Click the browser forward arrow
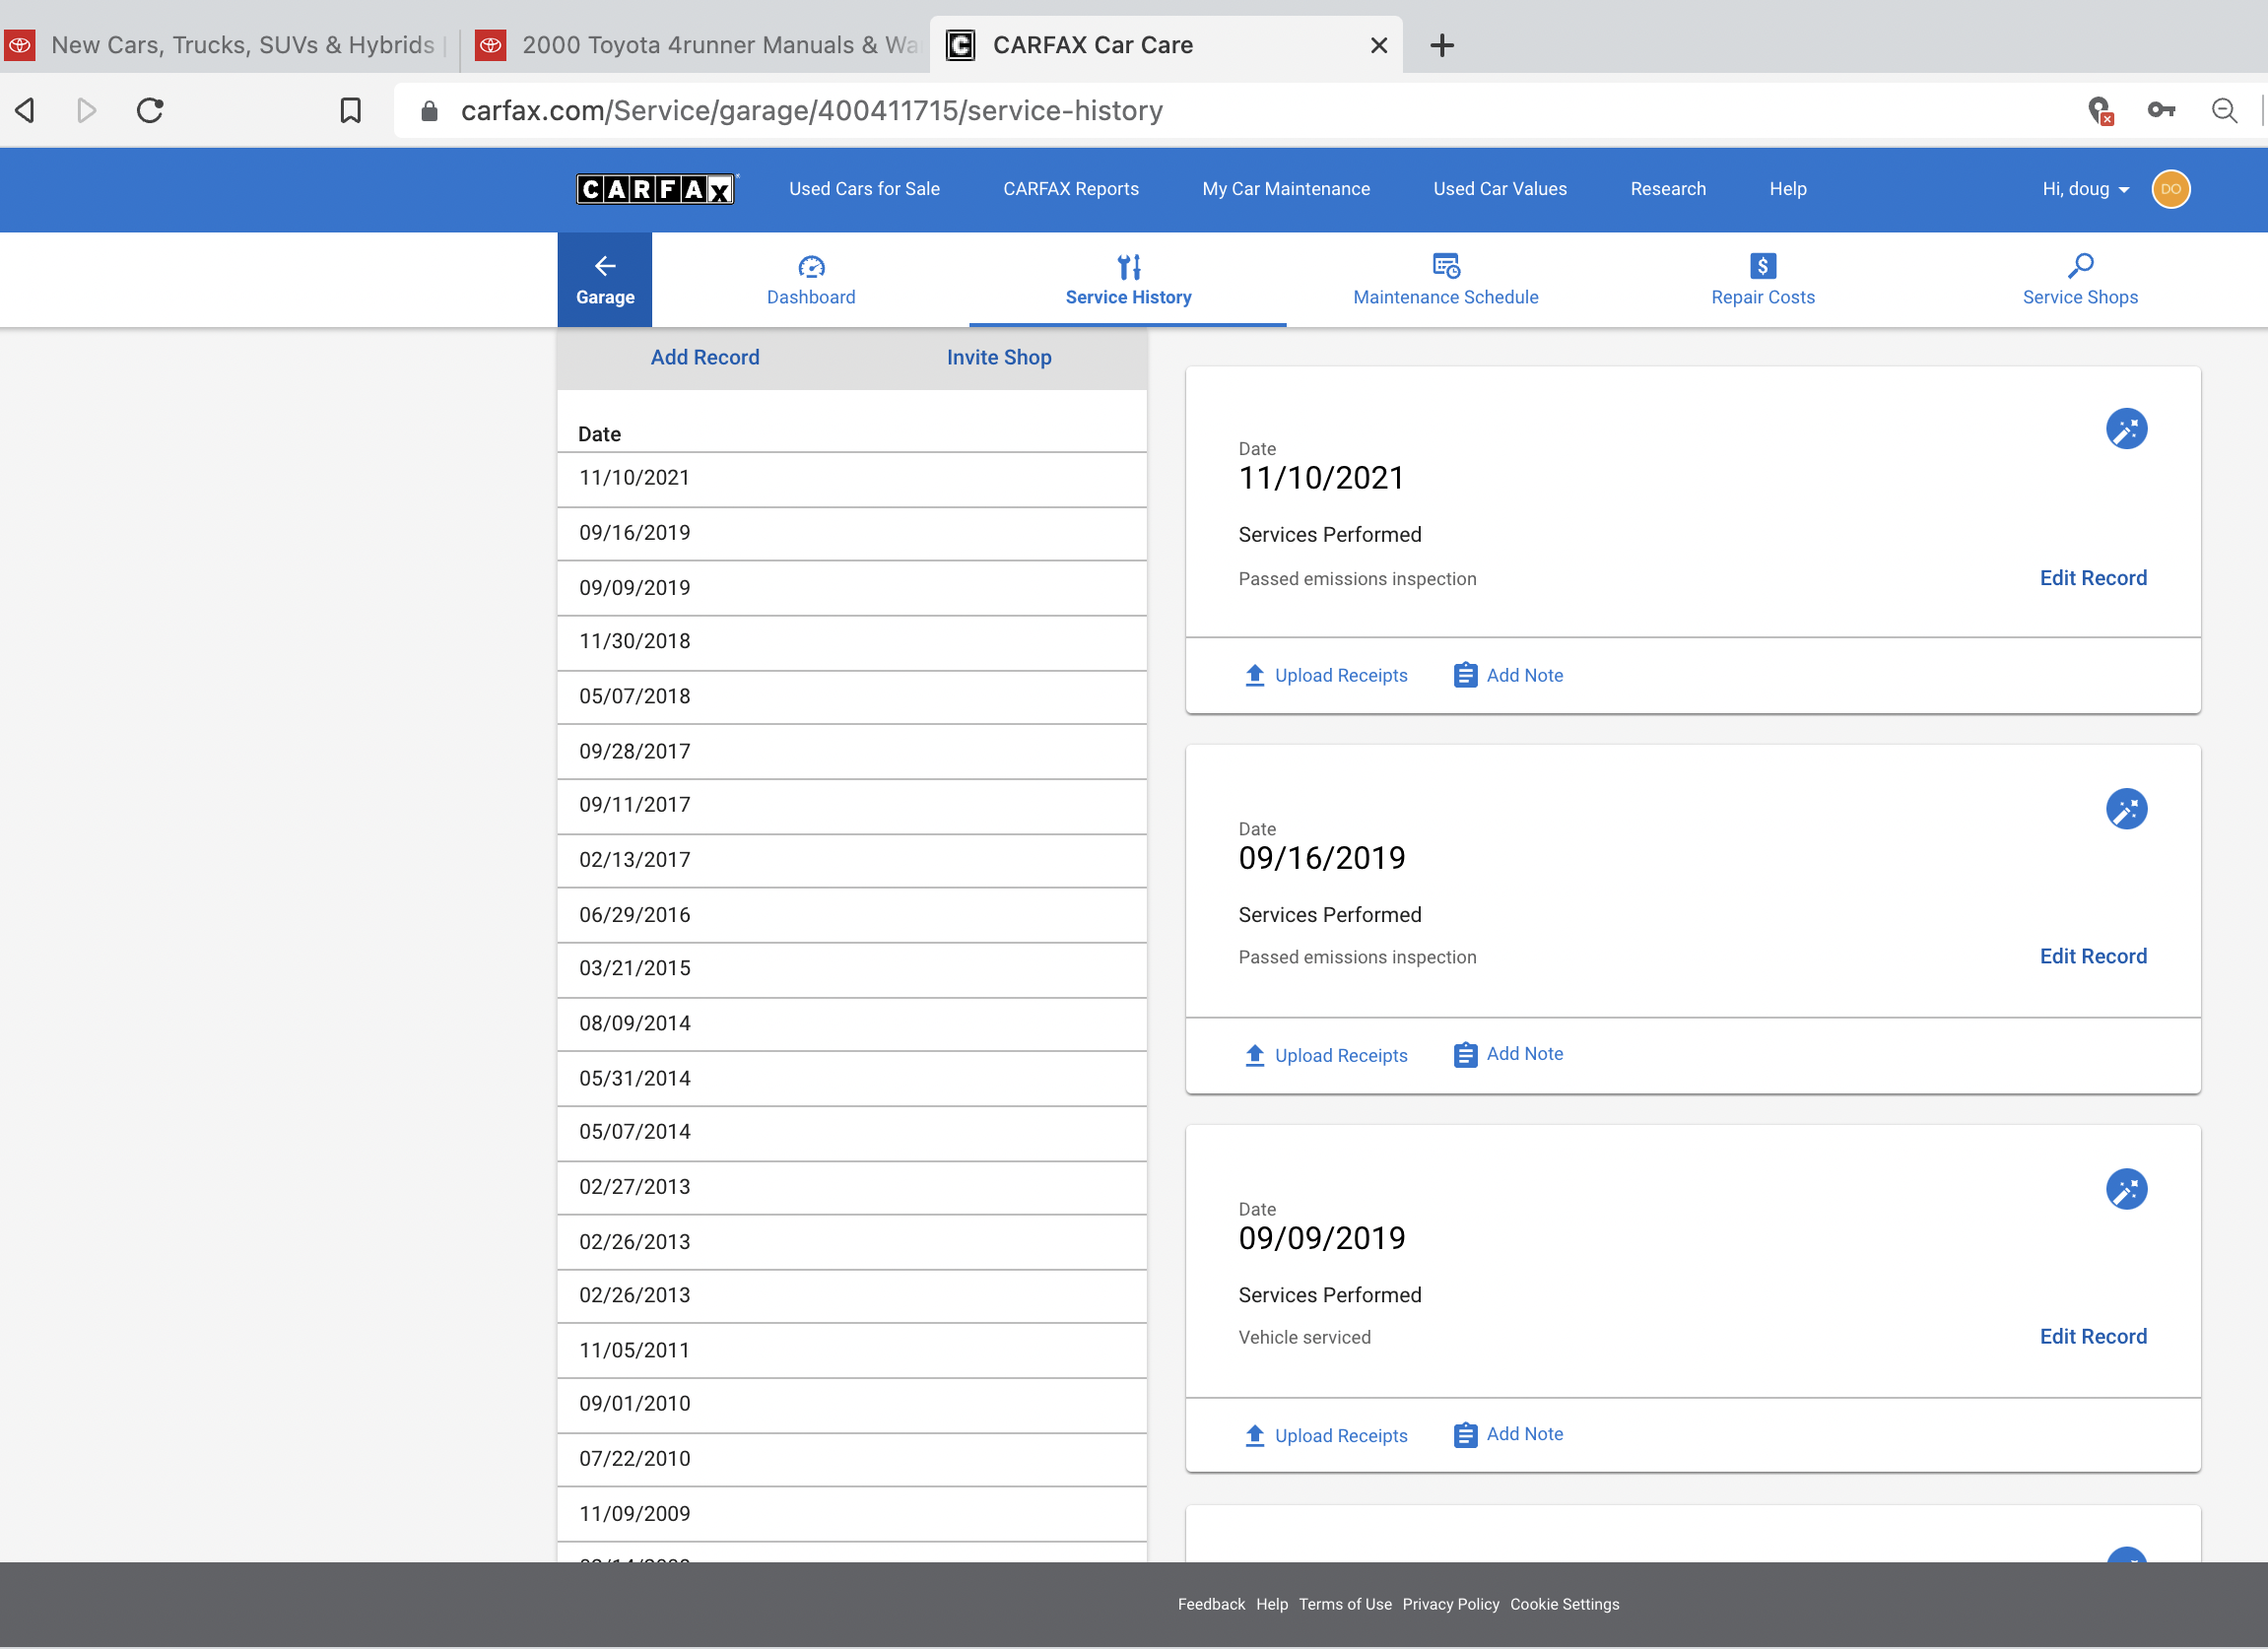Screen dimensions: 2268x1649 [87, 110]
